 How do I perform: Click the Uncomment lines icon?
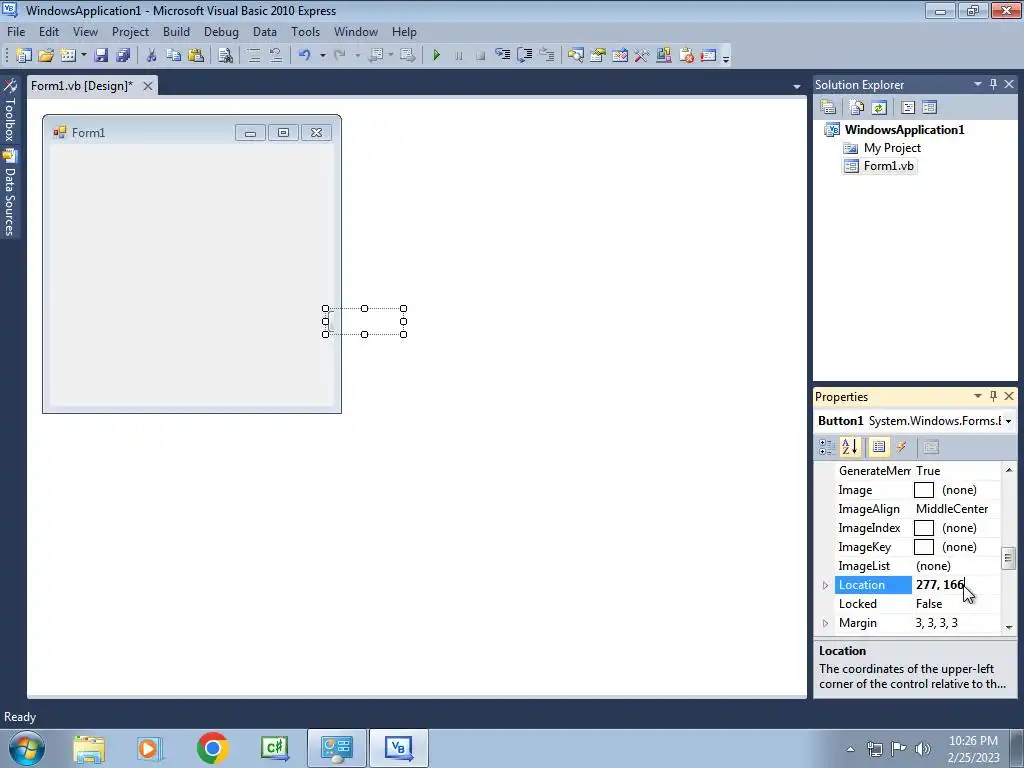[276, 56]
